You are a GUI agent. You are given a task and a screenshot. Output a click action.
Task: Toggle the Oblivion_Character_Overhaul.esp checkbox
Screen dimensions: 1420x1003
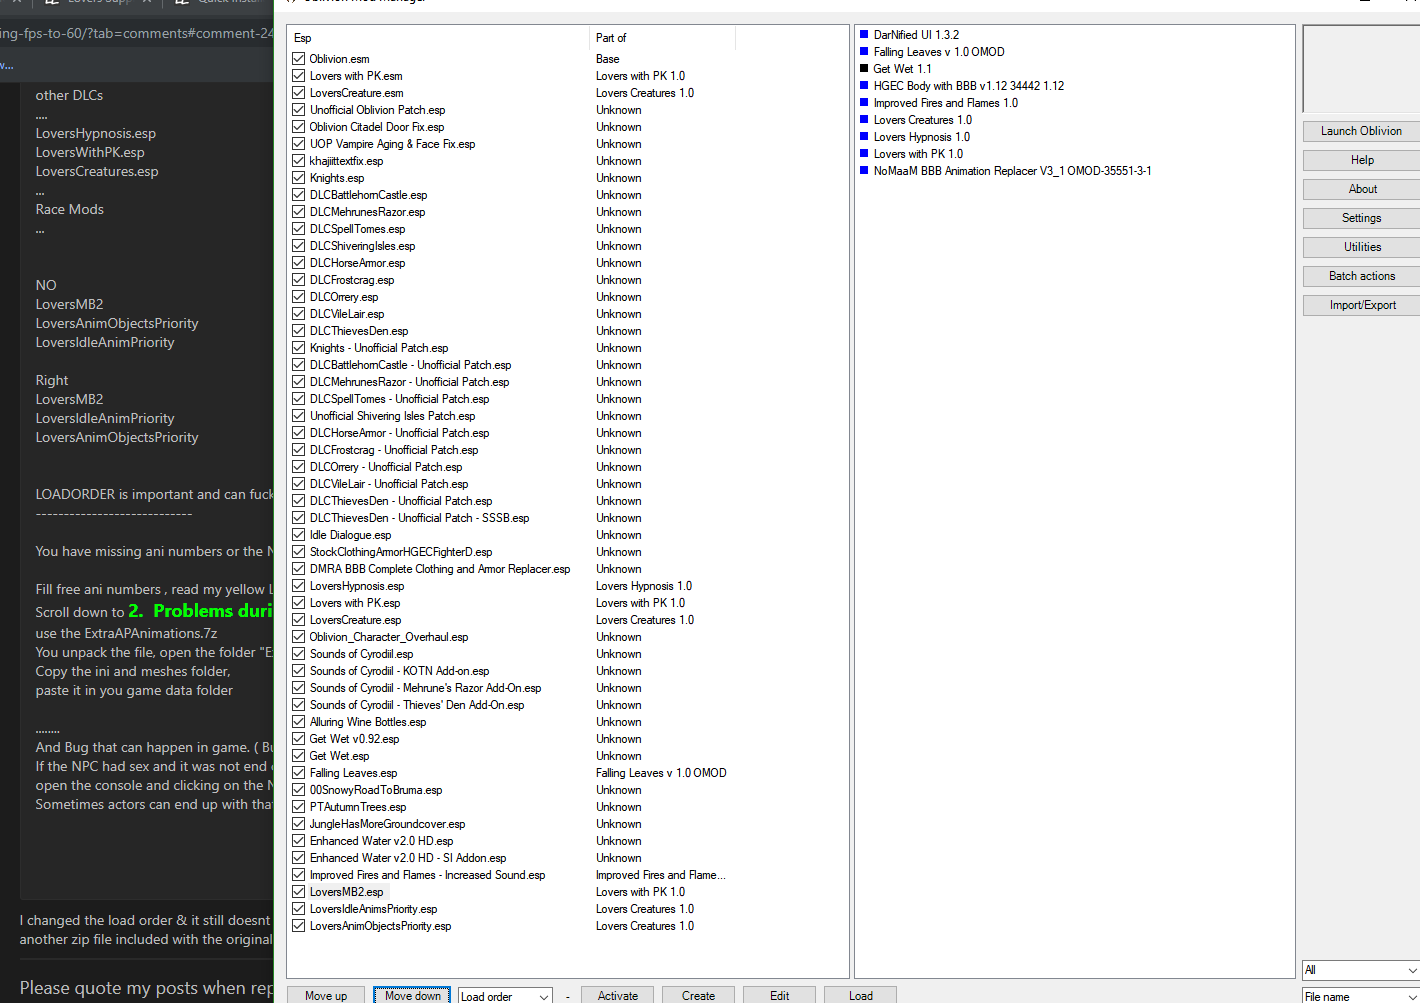click(299, 637)
